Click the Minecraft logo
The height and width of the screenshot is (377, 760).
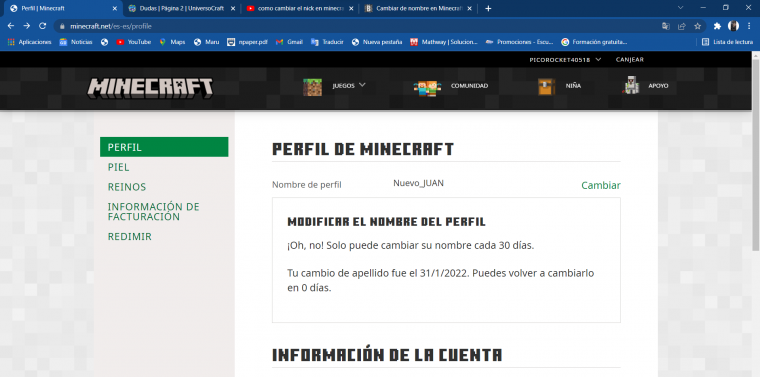pos(150,88)
